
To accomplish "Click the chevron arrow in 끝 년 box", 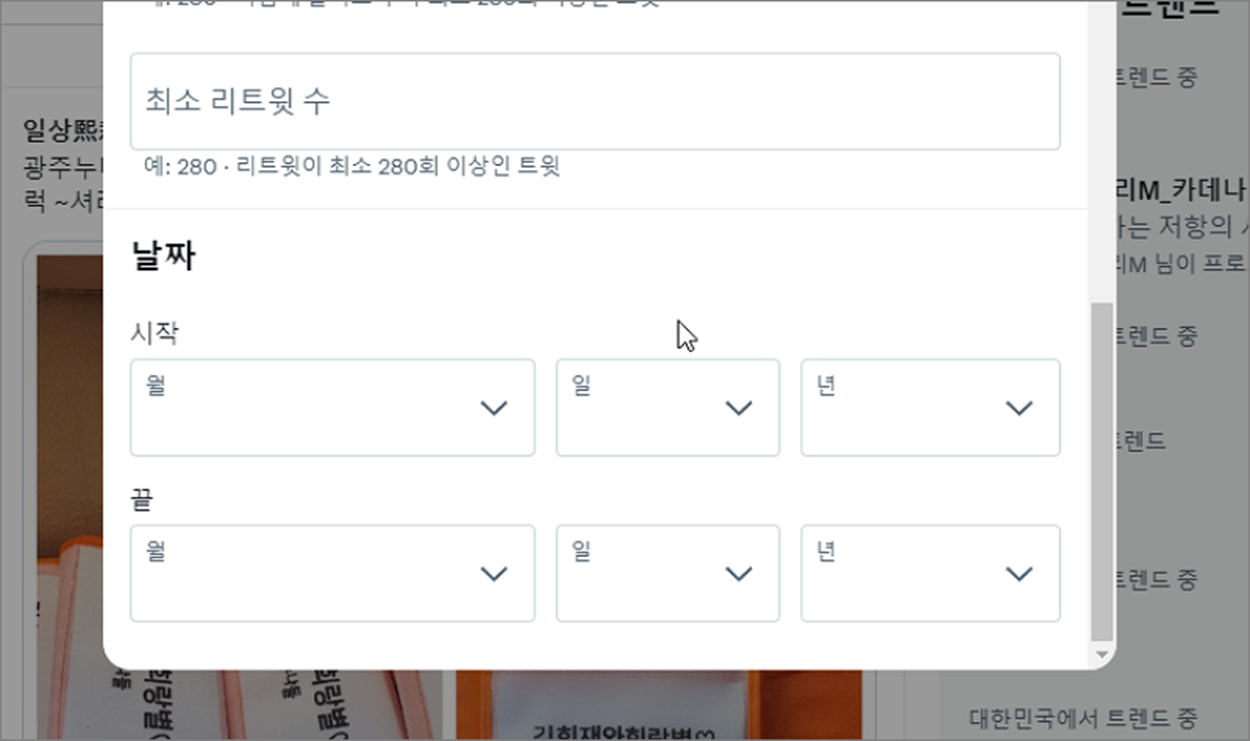I will coord(1019,574).
